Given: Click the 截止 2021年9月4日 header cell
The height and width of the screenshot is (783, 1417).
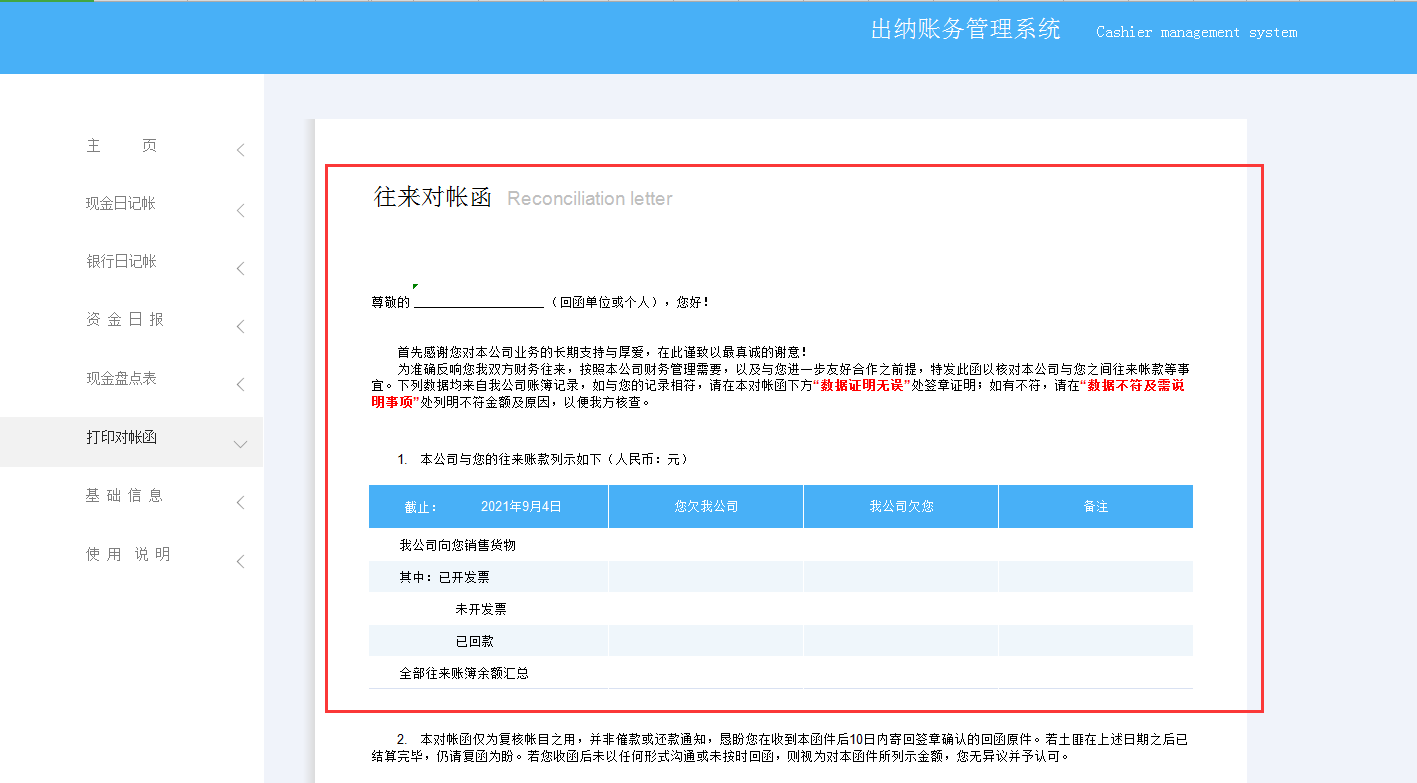Looking at the screenshot, I should point(487,506).
